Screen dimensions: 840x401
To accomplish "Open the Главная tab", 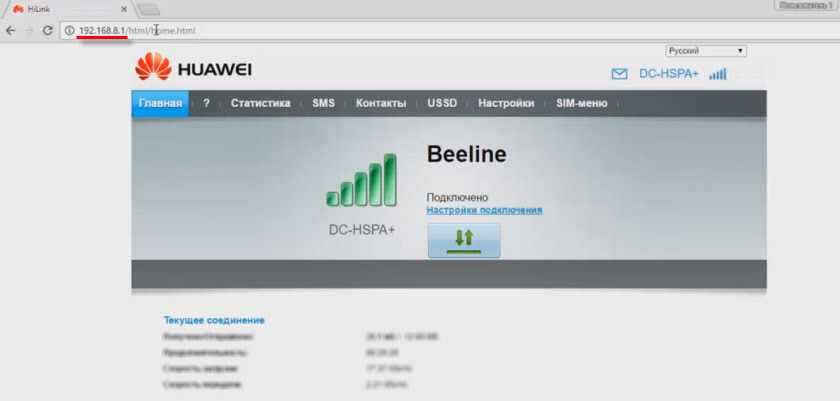I will (160, 103).
